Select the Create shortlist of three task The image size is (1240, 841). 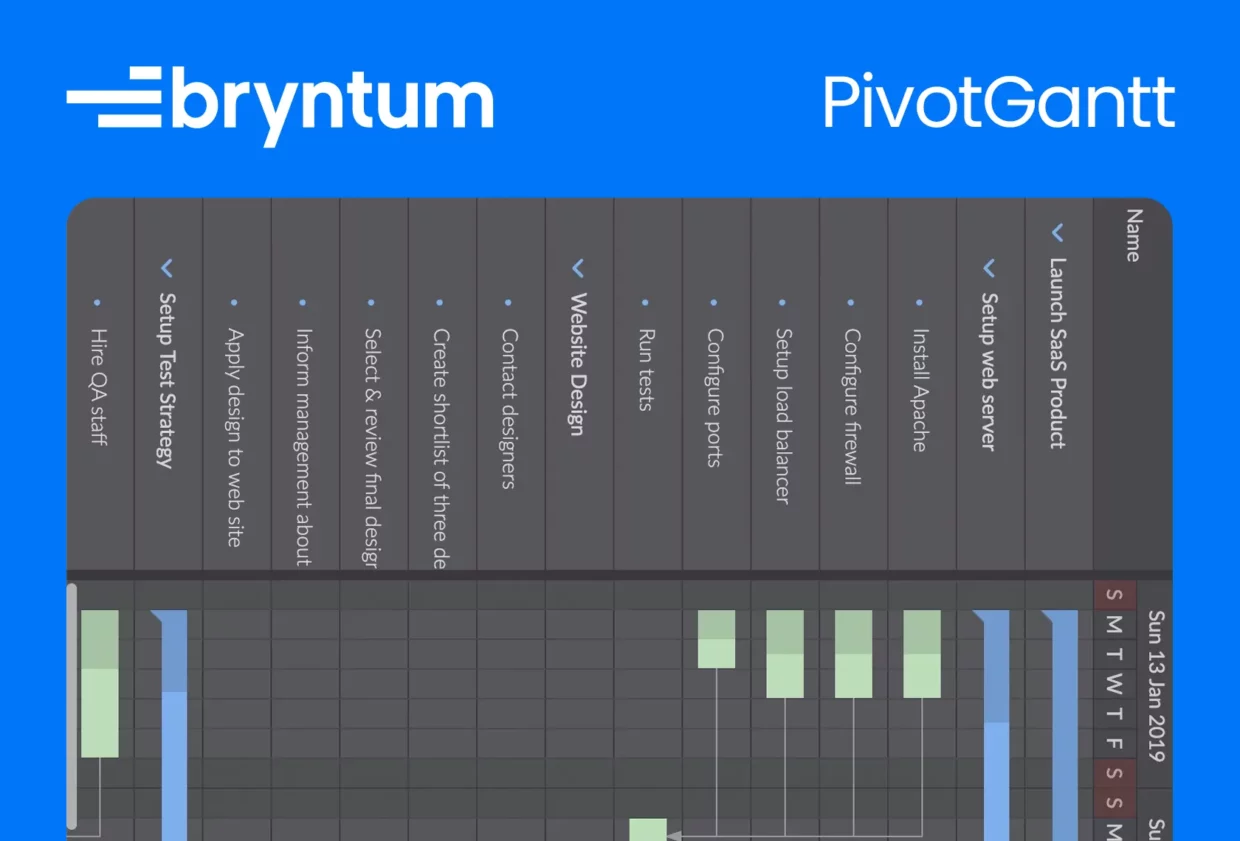point(442,384)
